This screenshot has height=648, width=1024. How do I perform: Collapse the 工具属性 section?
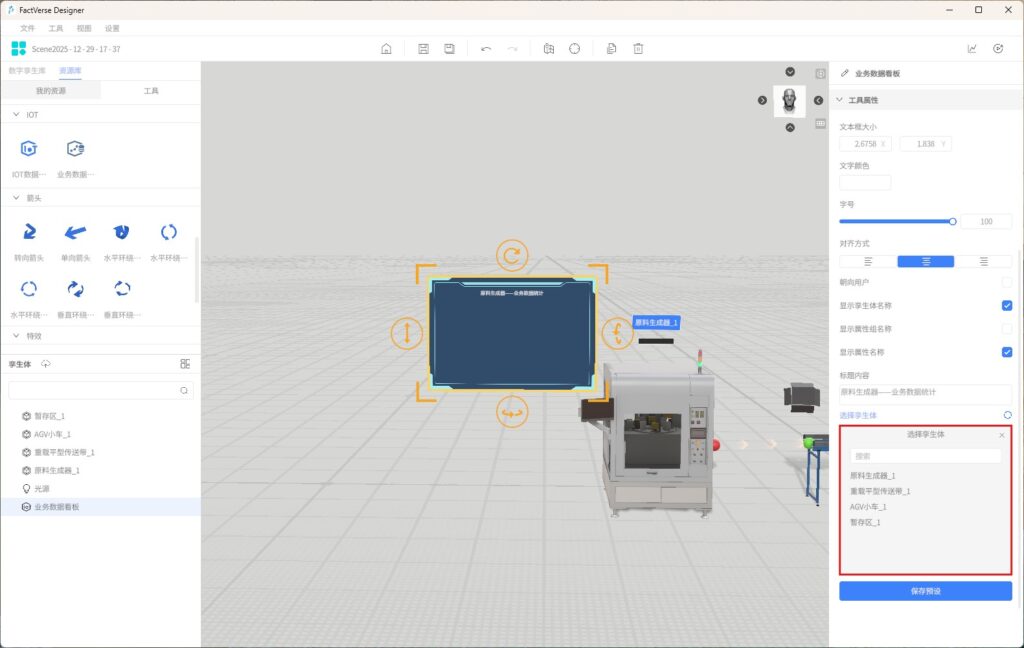(839, 100)
